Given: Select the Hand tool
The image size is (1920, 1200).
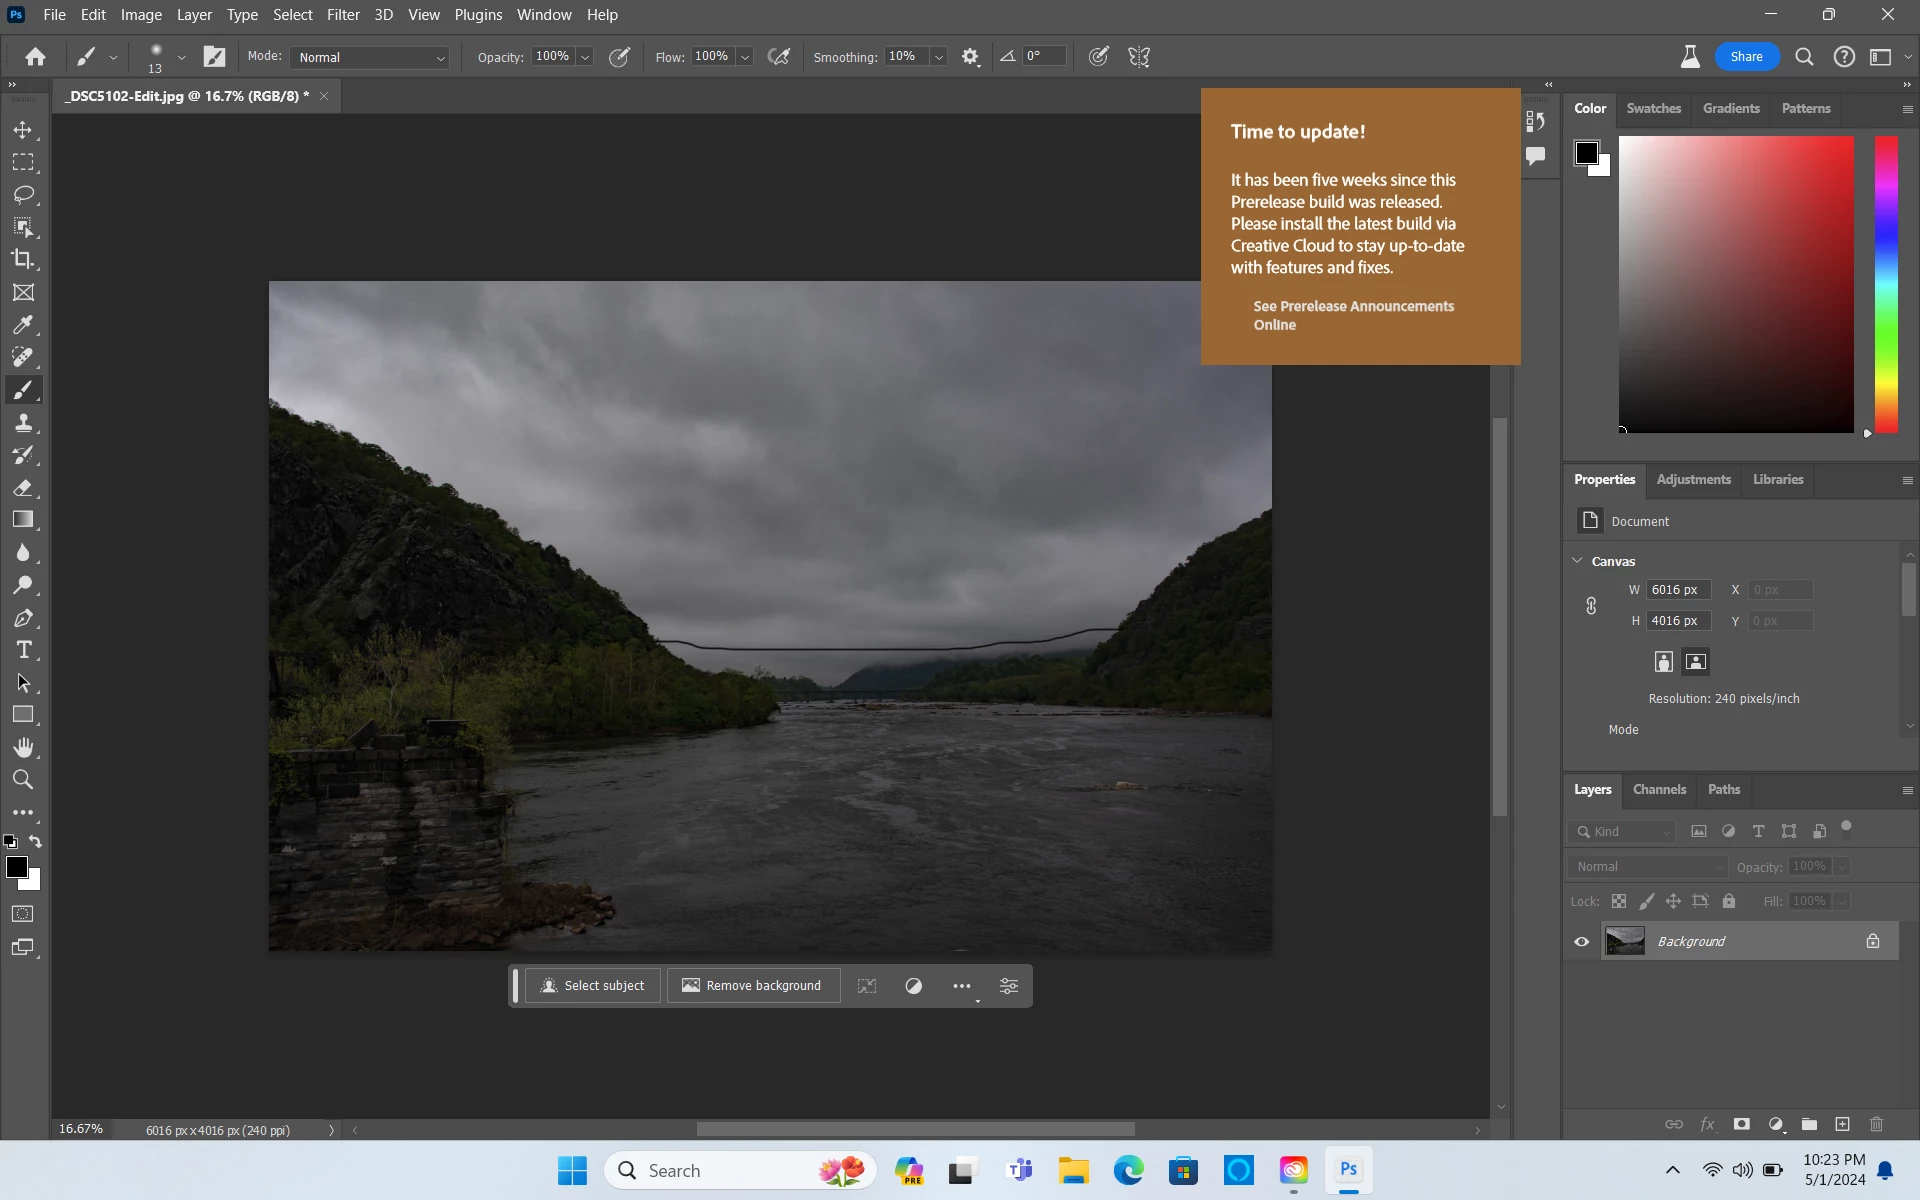Looking at the screenshot, I should click(x=23, y=747).
